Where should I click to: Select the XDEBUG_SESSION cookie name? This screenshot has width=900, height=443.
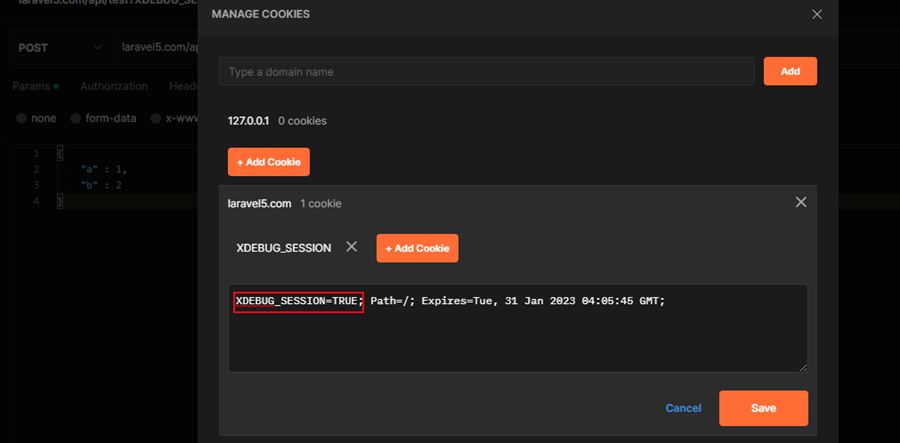(x=283, y=248)
